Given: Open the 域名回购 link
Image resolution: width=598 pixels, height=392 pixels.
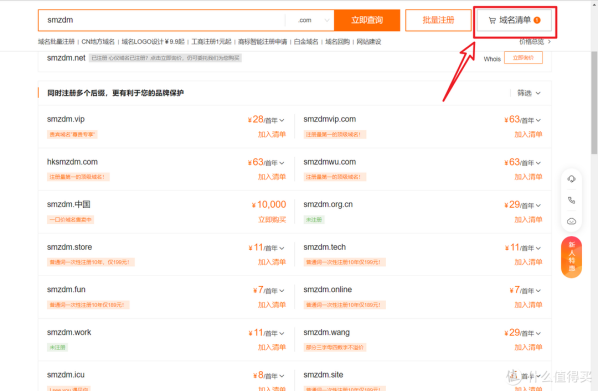Looking at the screenshot, I should (337, 42).
